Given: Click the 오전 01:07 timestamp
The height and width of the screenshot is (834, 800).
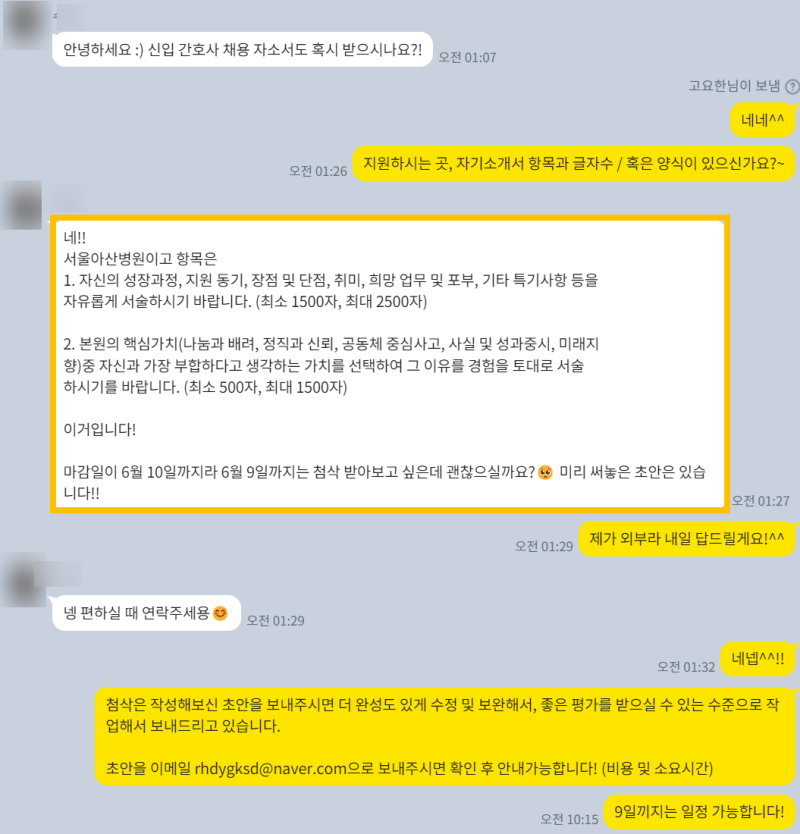Looking at the screenshot, I should click(467, 57).
